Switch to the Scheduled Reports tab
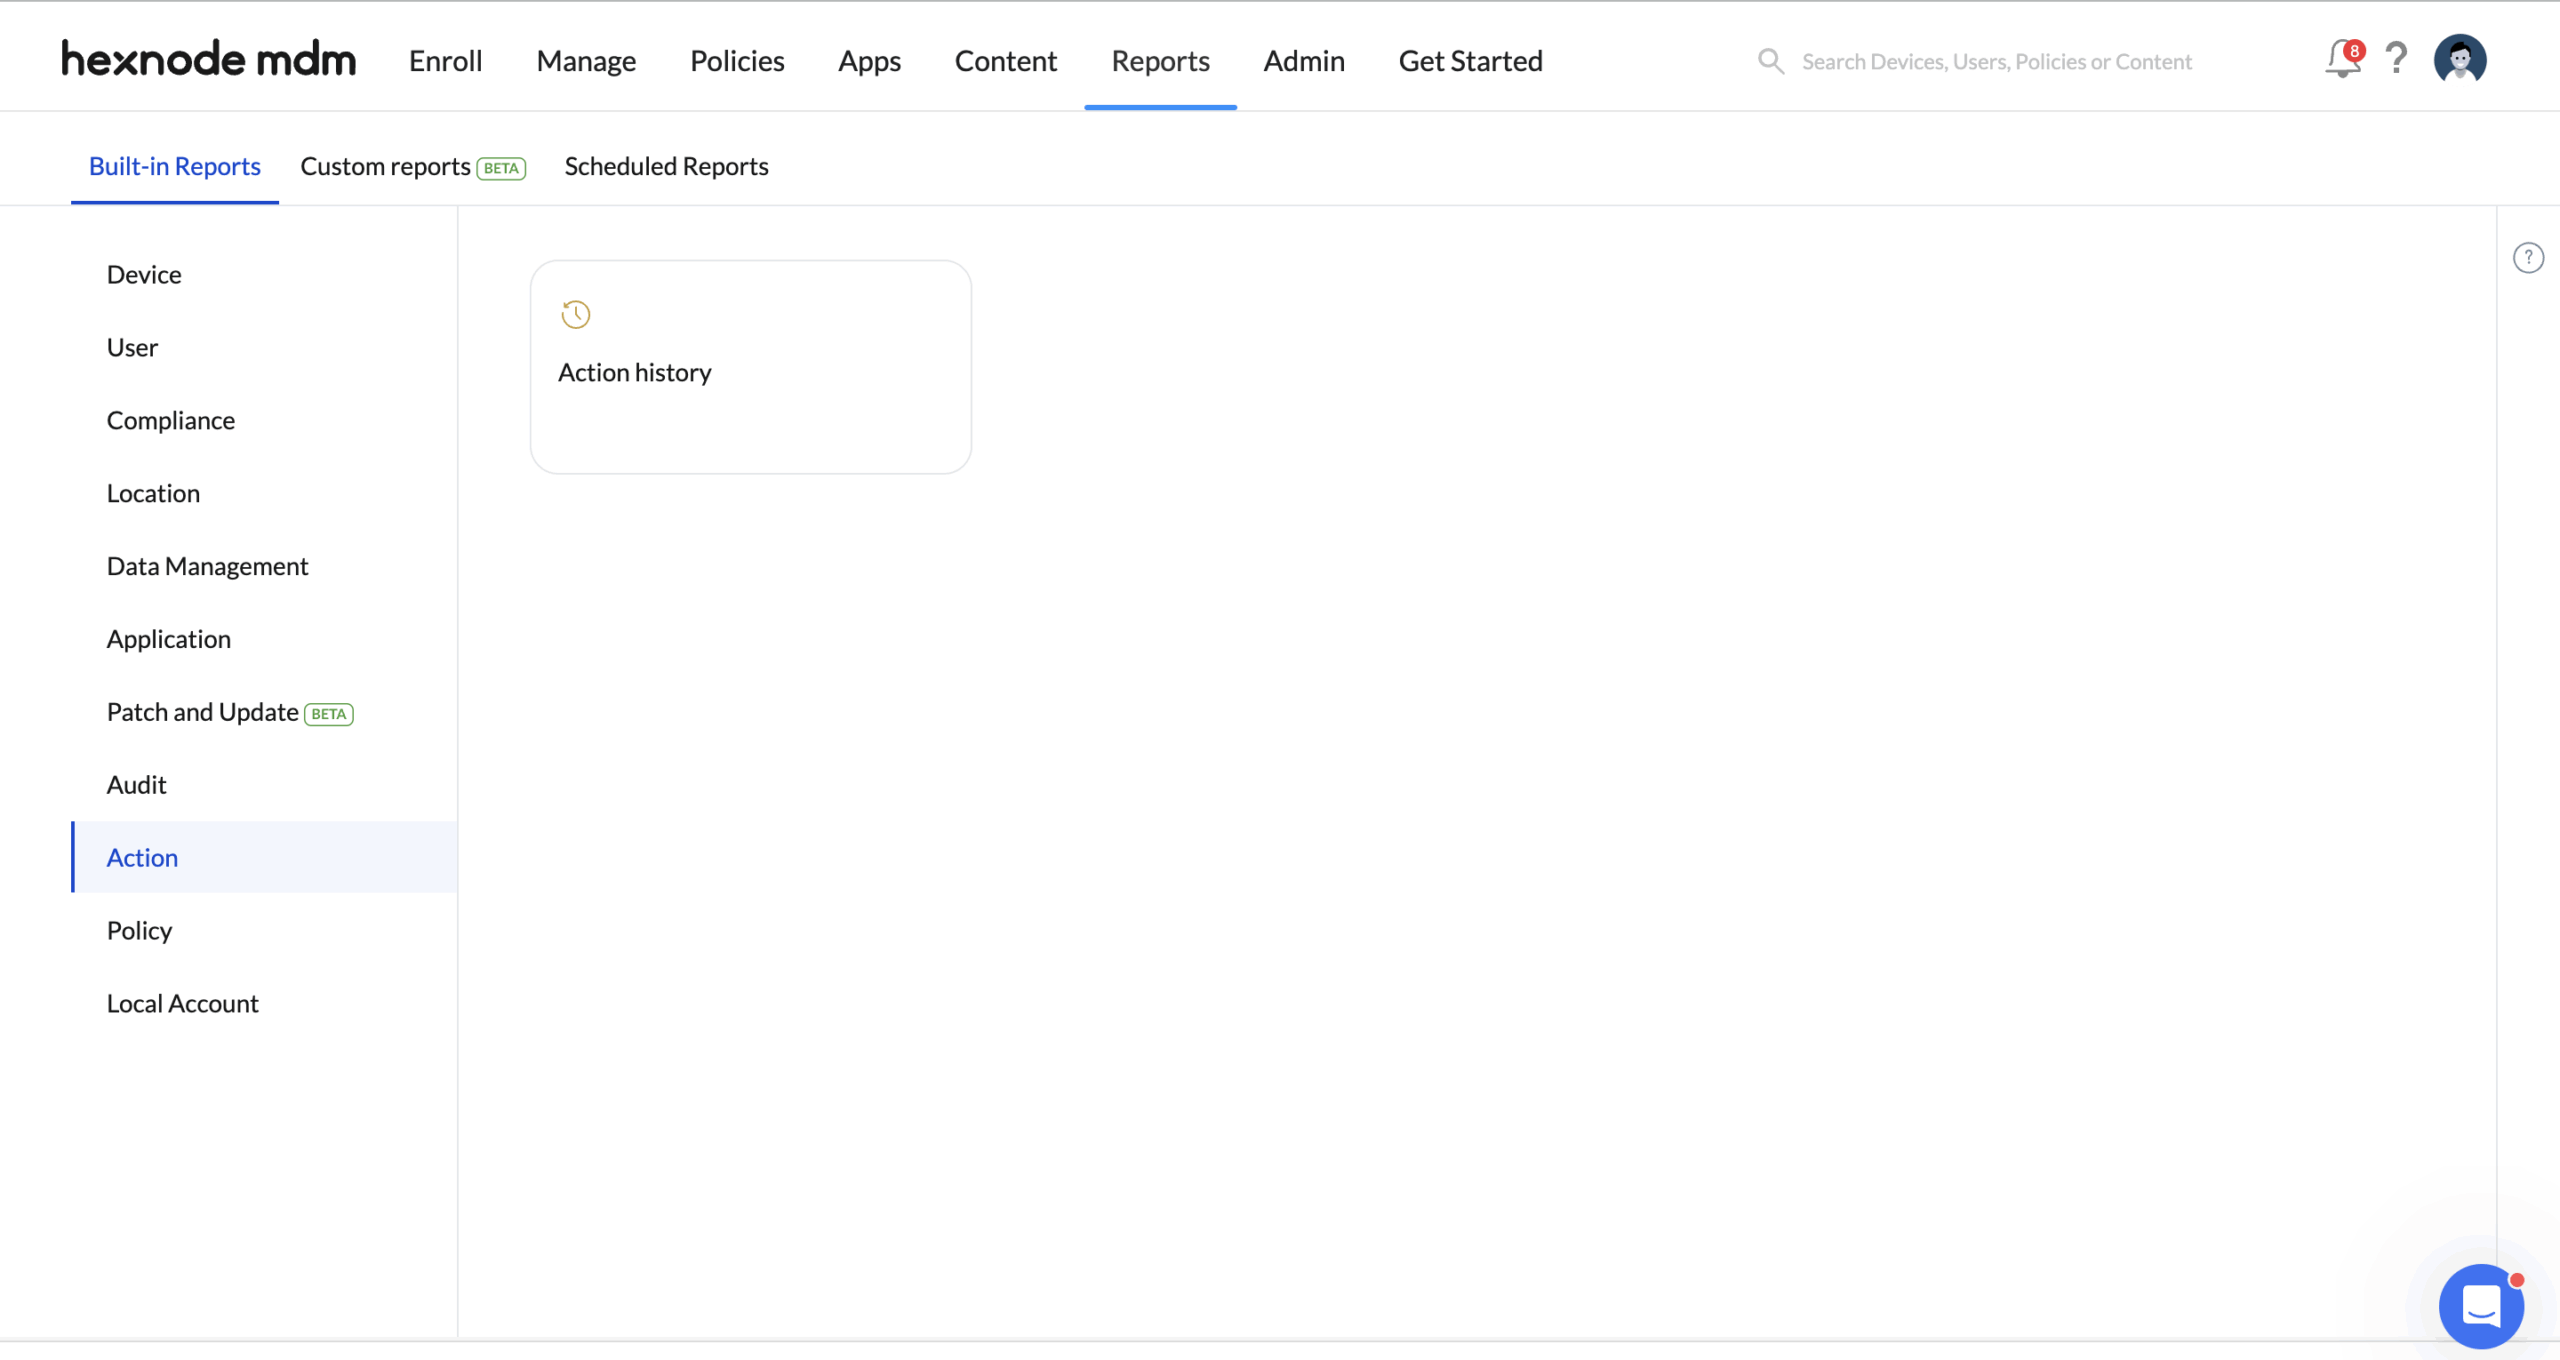The image size is (2560, 1360). point(666,166)
